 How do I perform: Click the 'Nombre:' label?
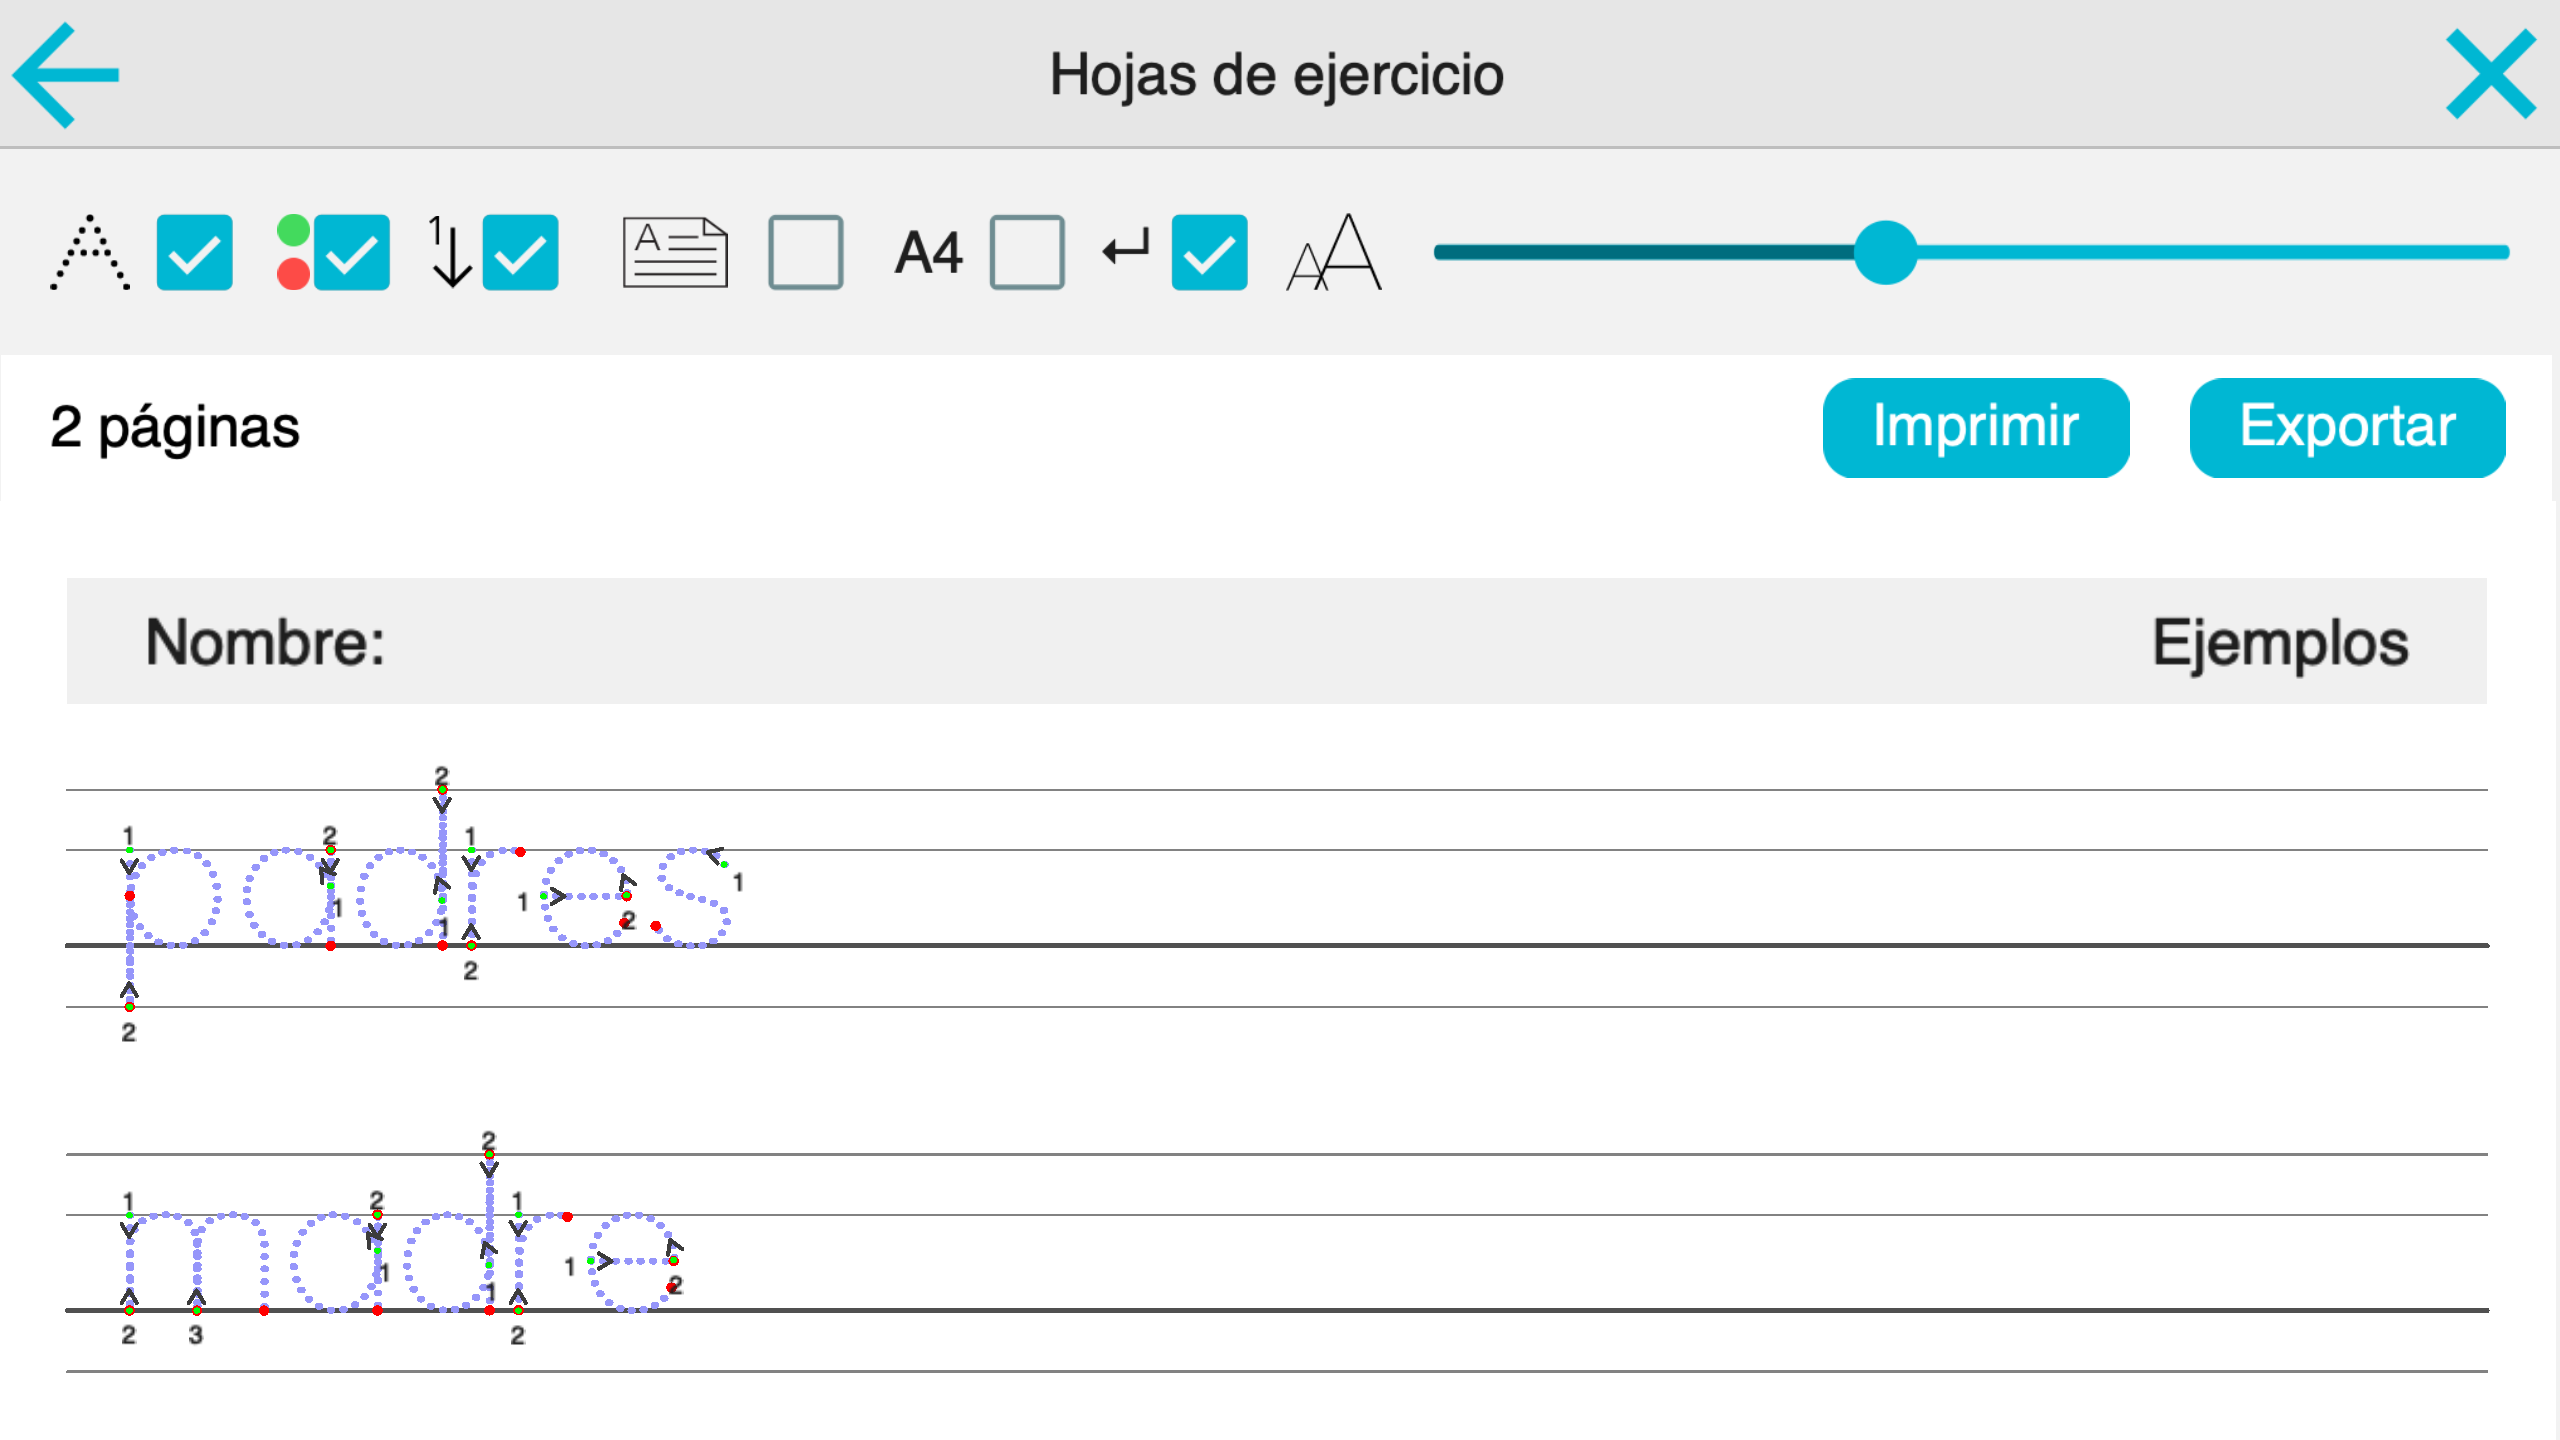[x=265, y=641]
